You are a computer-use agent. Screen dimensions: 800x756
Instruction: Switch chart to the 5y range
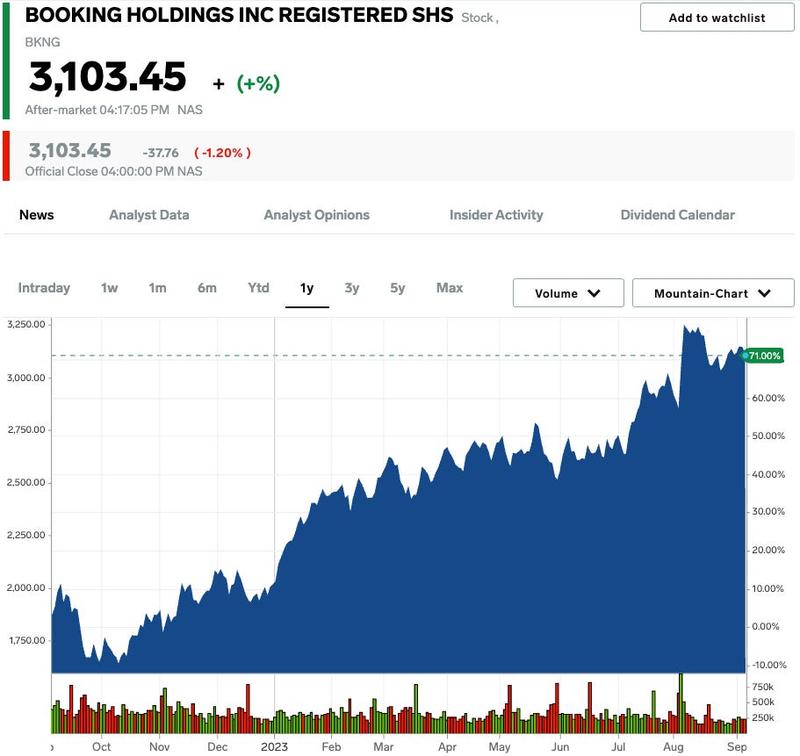click(397, 288)
